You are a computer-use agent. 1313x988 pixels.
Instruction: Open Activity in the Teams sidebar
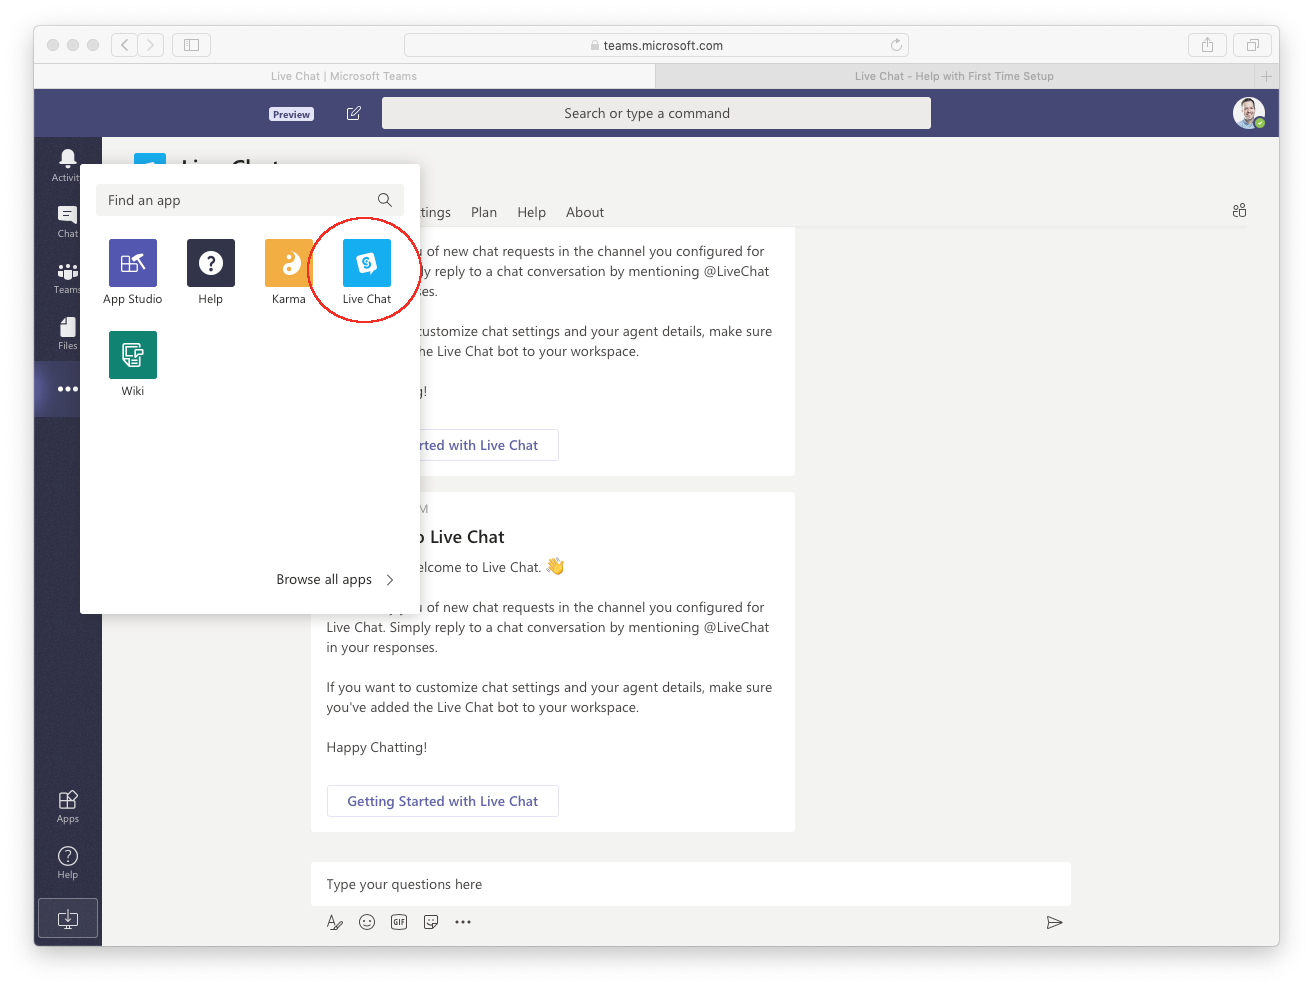tap(67, 165)
